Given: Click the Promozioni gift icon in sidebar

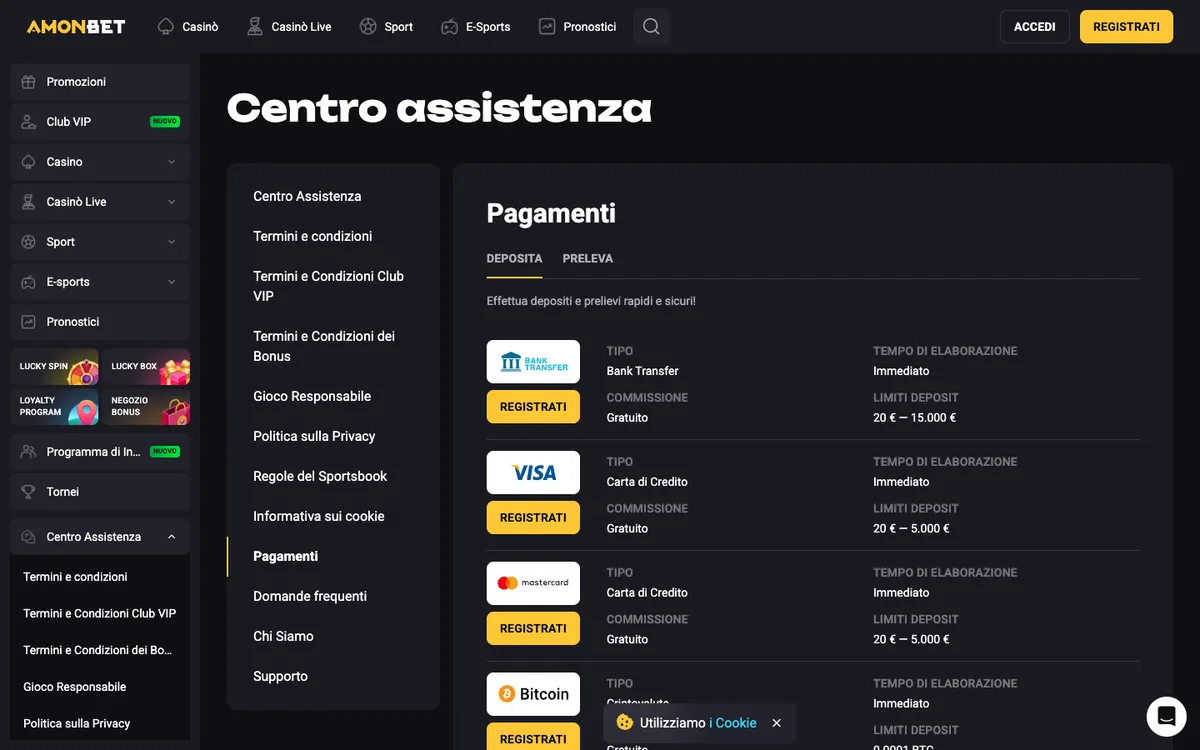Looking at the screenshot, I should tap(28, 82).
